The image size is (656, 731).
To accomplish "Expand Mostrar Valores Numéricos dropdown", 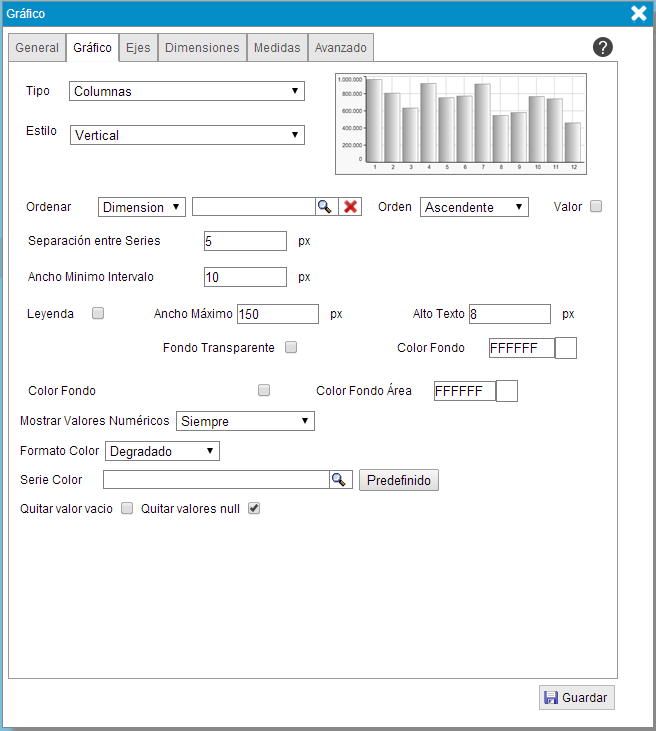I will pos(245,421).
